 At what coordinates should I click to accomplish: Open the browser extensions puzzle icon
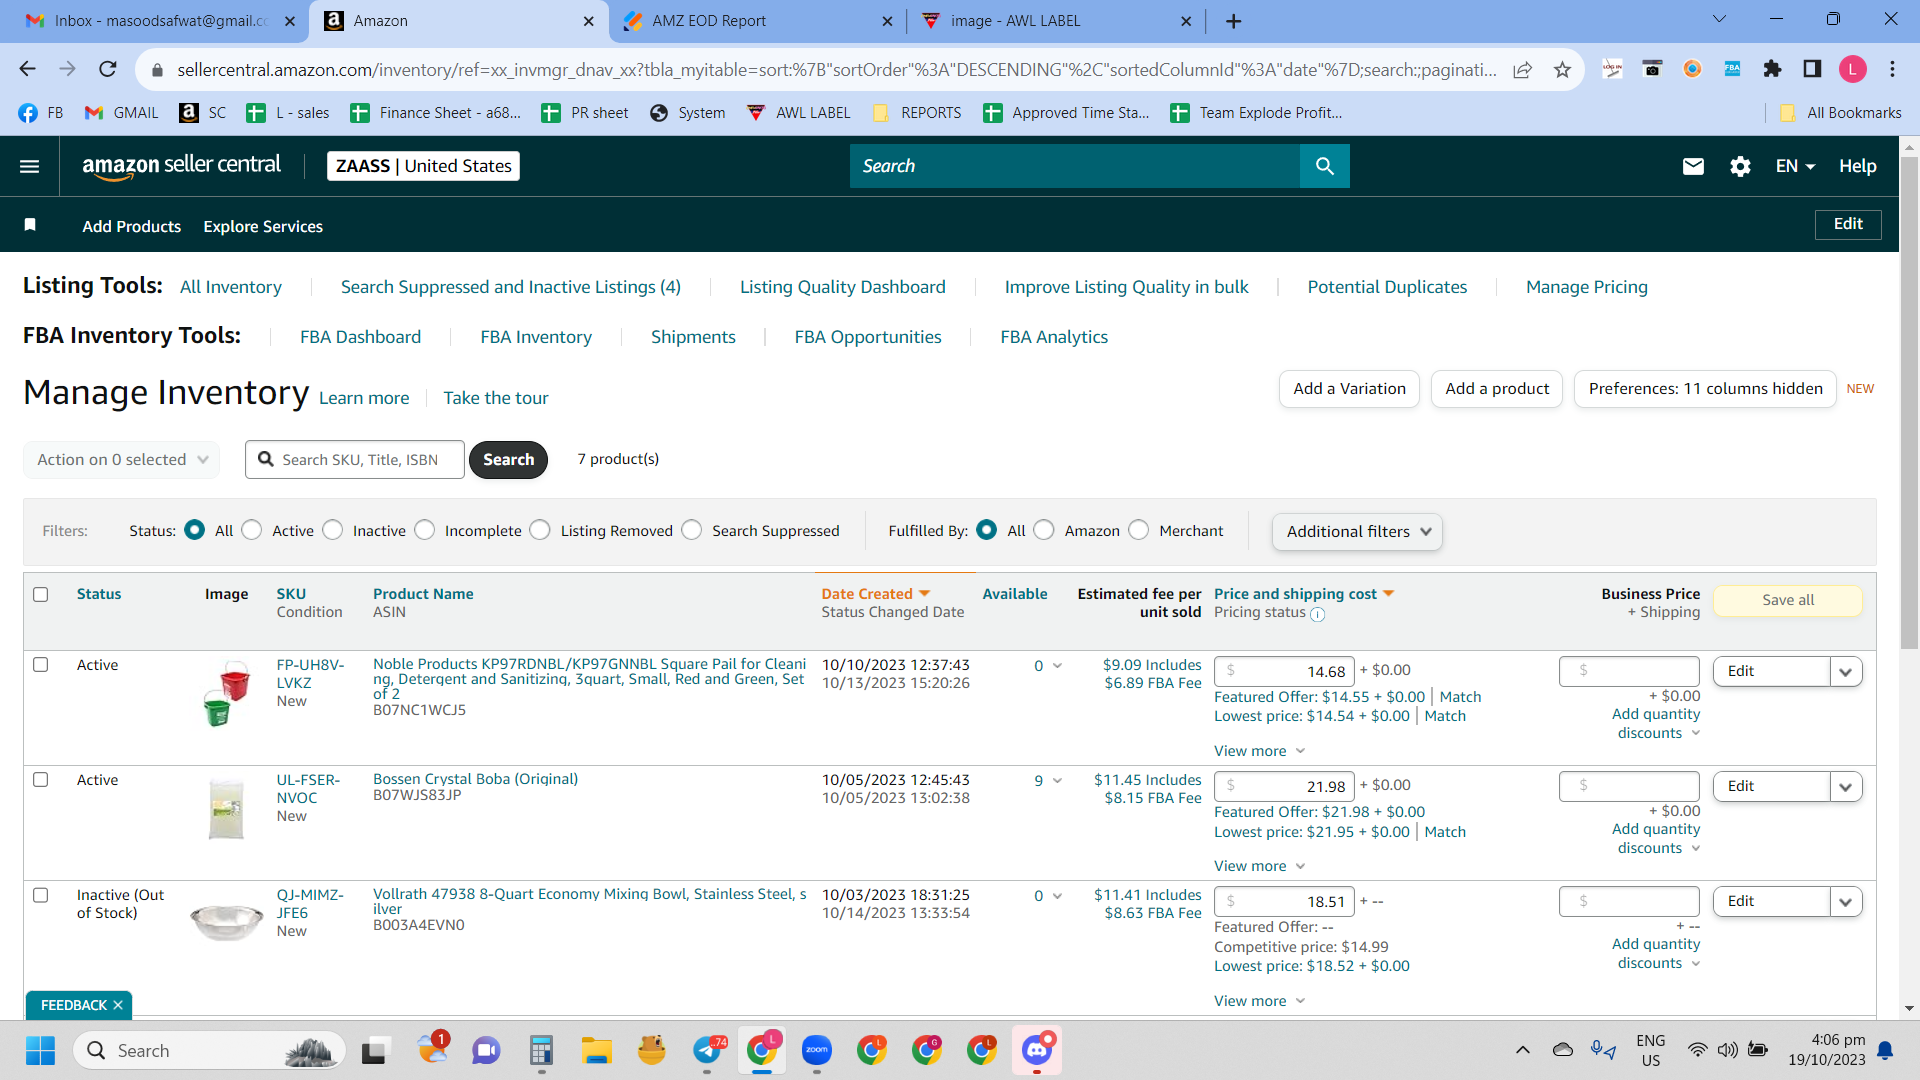1772,69
